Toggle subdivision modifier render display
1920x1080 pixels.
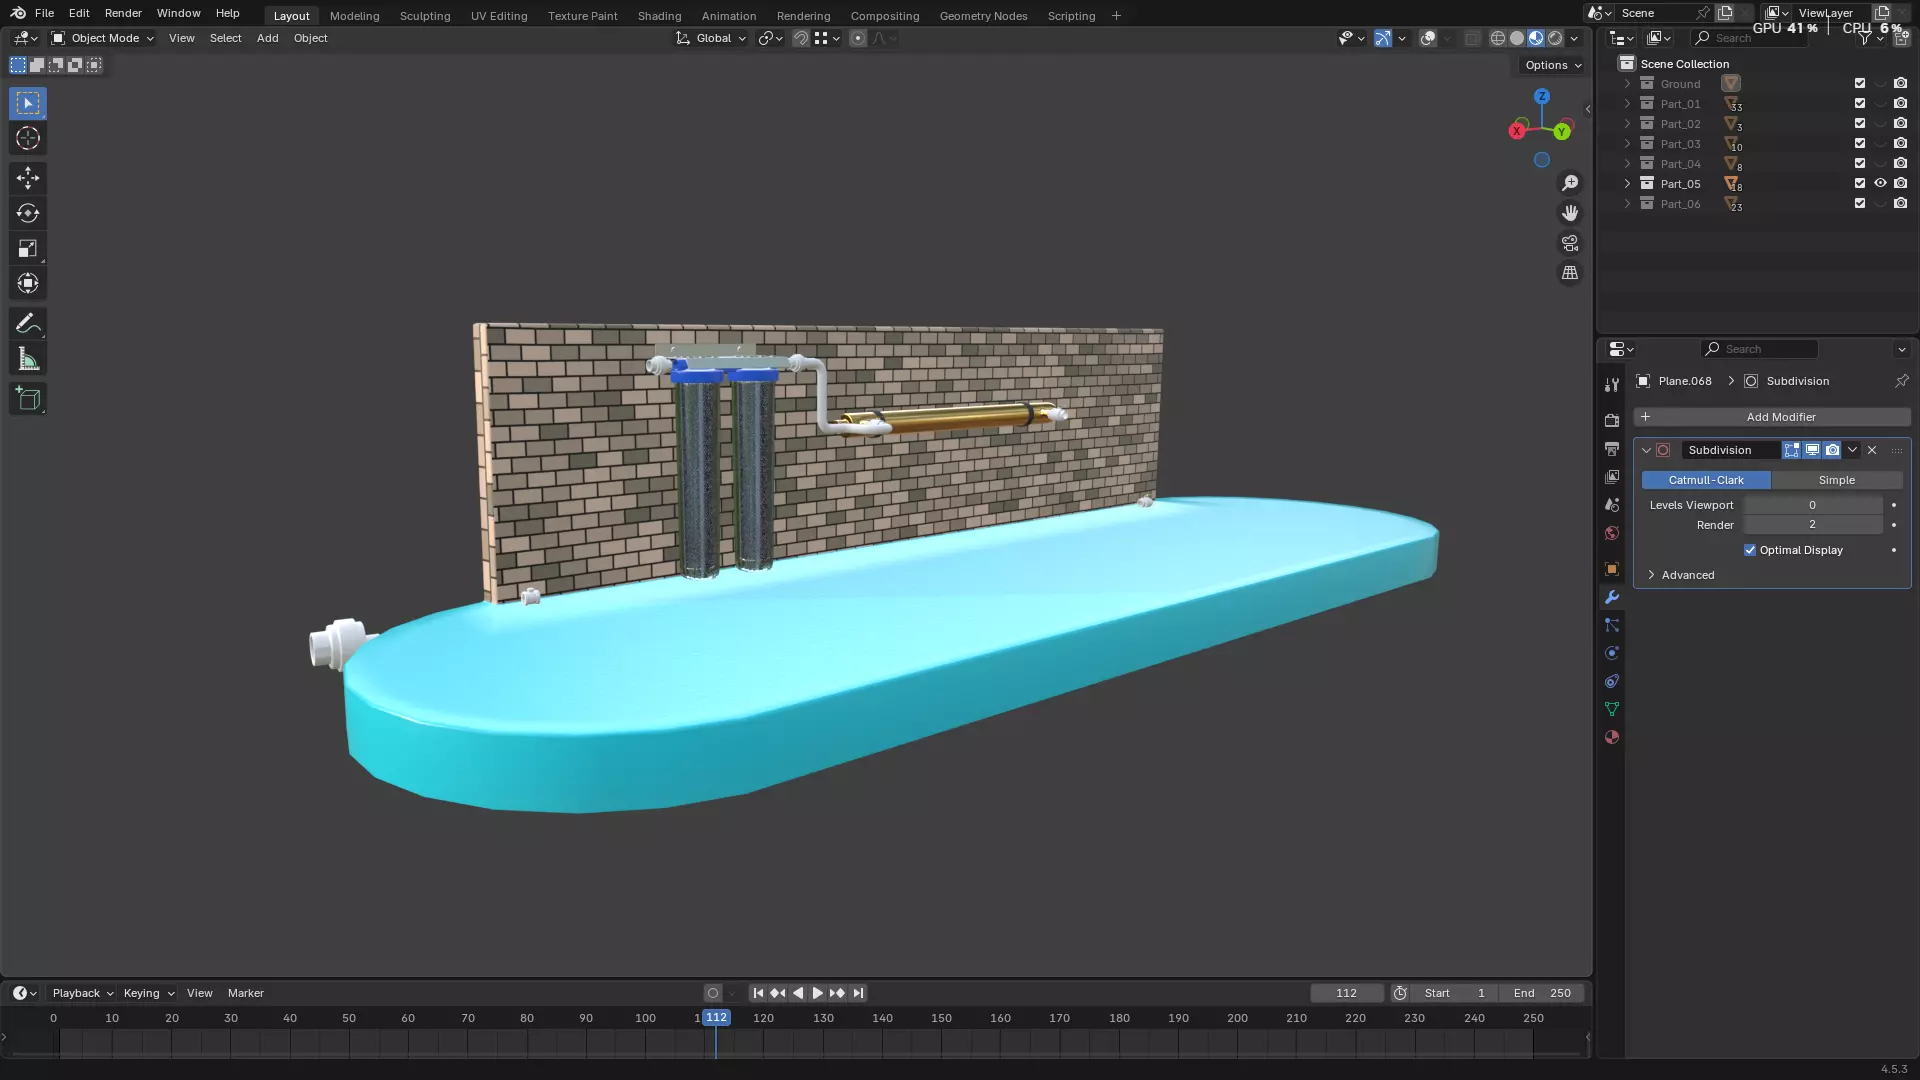click(1832, 450)
